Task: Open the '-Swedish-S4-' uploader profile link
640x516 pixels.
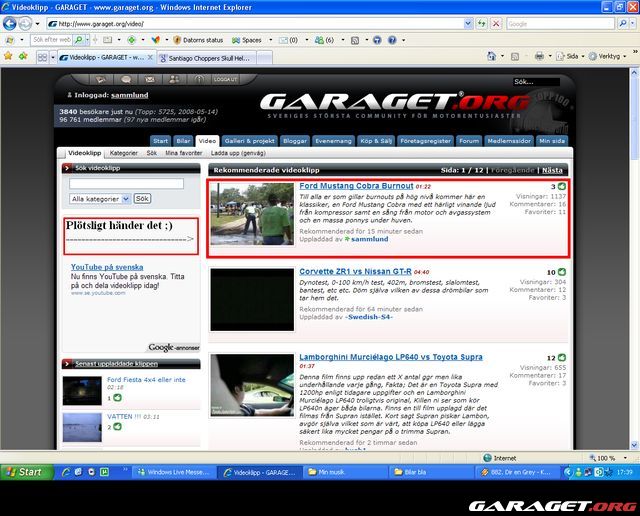Action: (369, 317)
